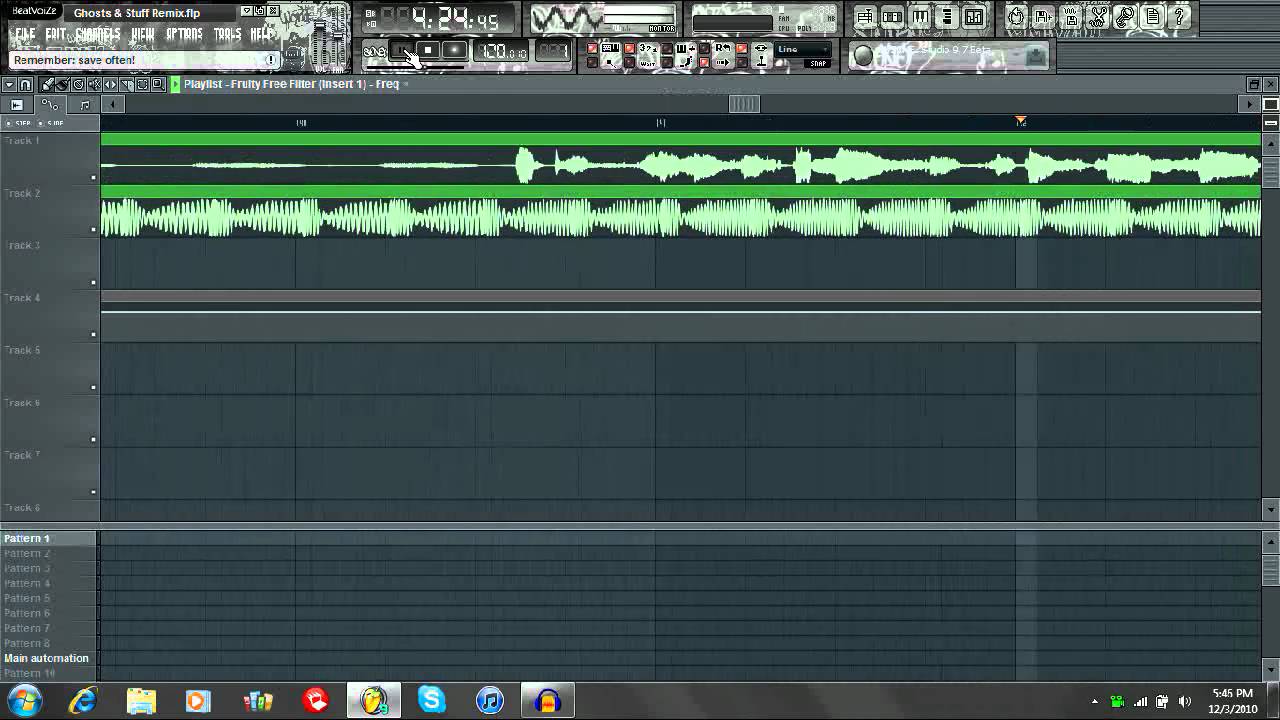The width and height of the screenshot is (1280, 720).
Task: Open pattern number selector
Action: click(553, 51)
